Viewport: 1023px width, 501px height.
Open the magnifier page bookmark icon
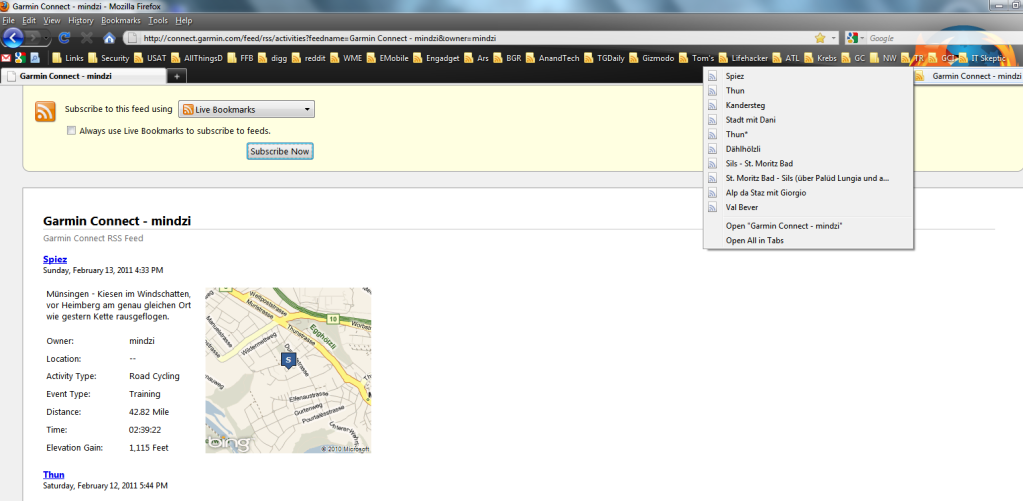[35, 58]
